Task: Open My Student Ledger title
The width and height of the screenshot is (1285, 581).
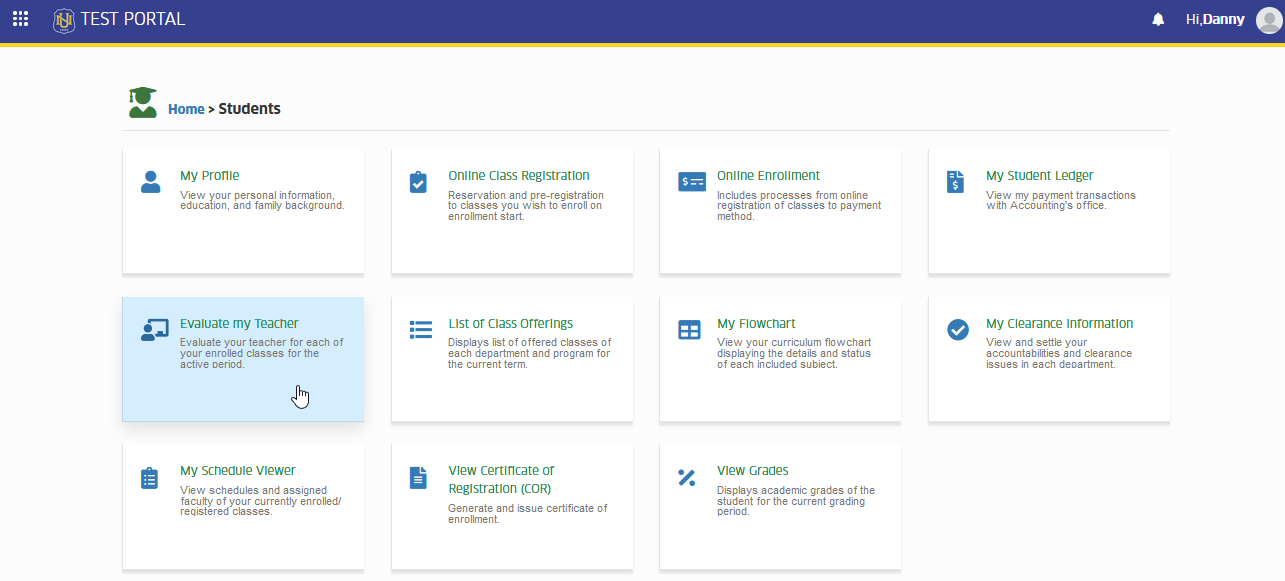Action: 1040,176
